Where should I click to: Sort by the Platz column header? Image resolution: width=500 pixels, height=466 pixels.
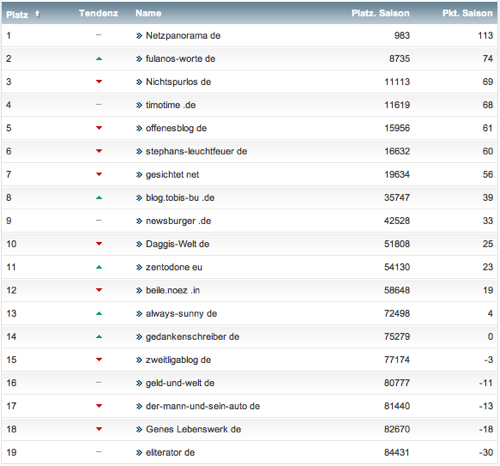pos(17,14)
